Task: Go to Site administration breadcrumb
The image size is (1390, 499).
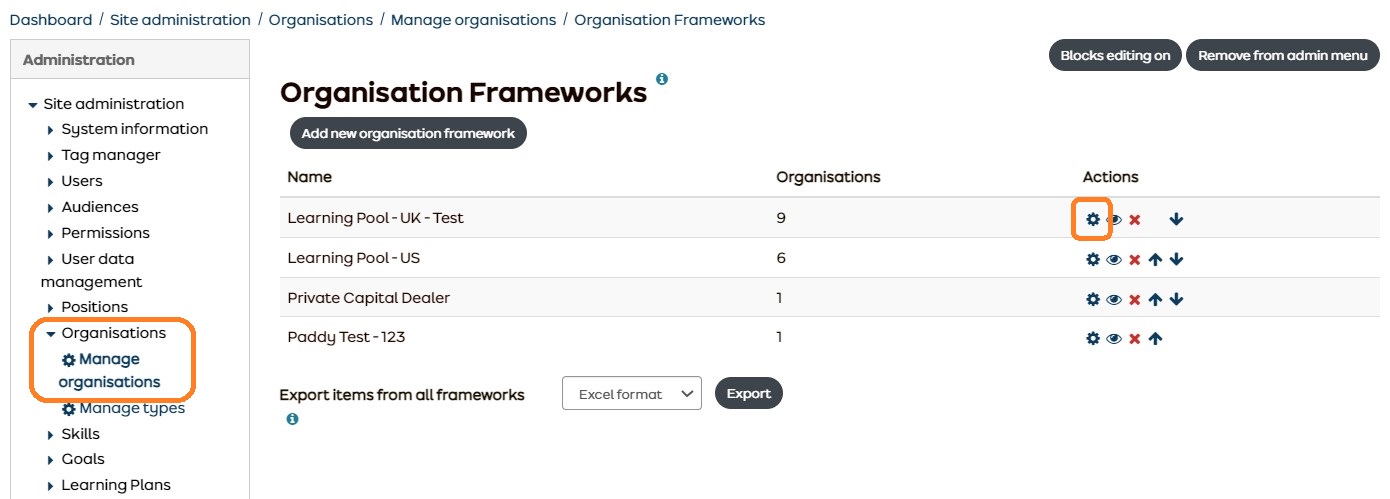Action: pos(180,20)
